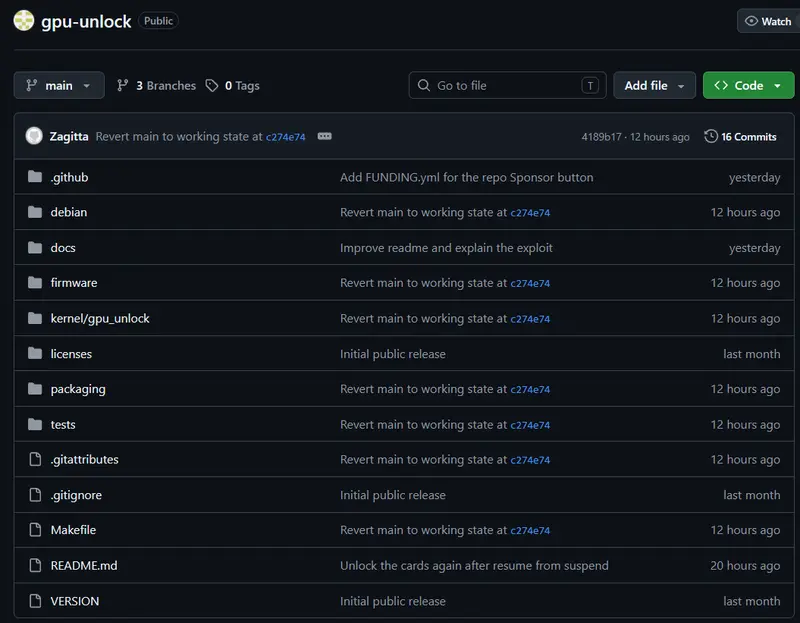Open the kernel/gpu_unlock folder
Screen dimensions: 800x623
tap(100, 318)
